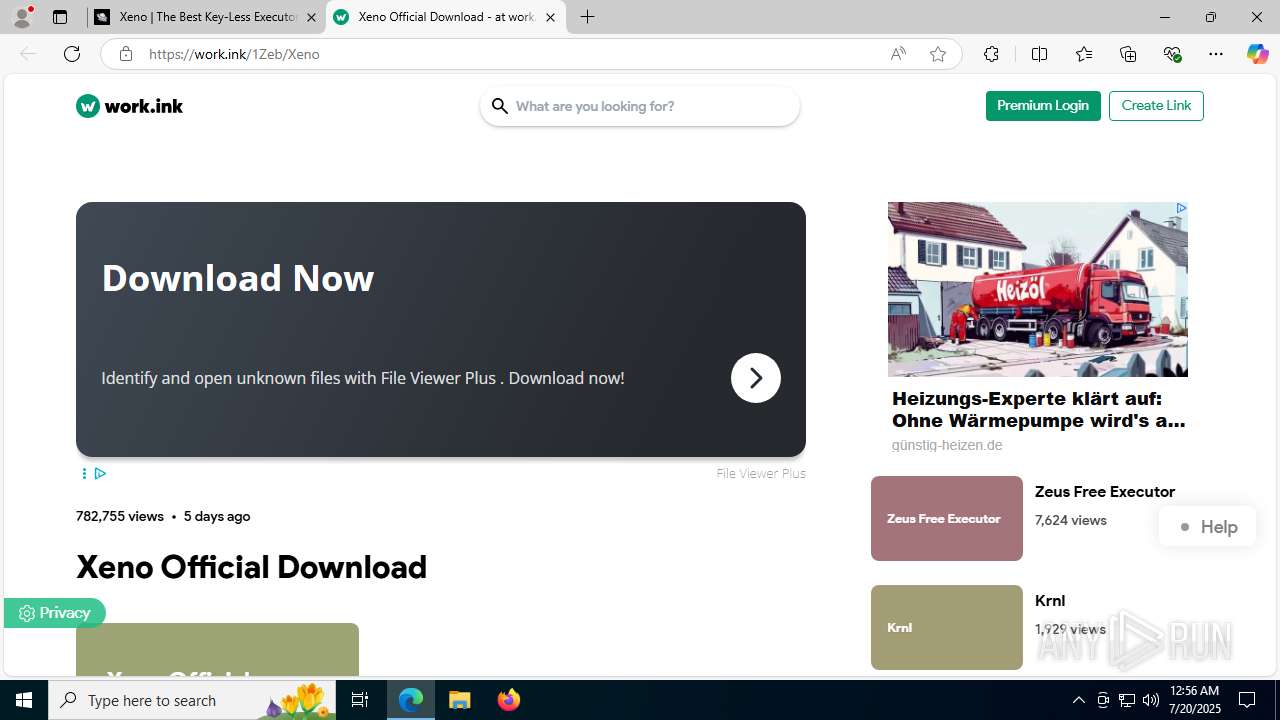Close the Xeno Official Download tab
1280x720 pixels.
pyautogui.click(x=550, y=17)
